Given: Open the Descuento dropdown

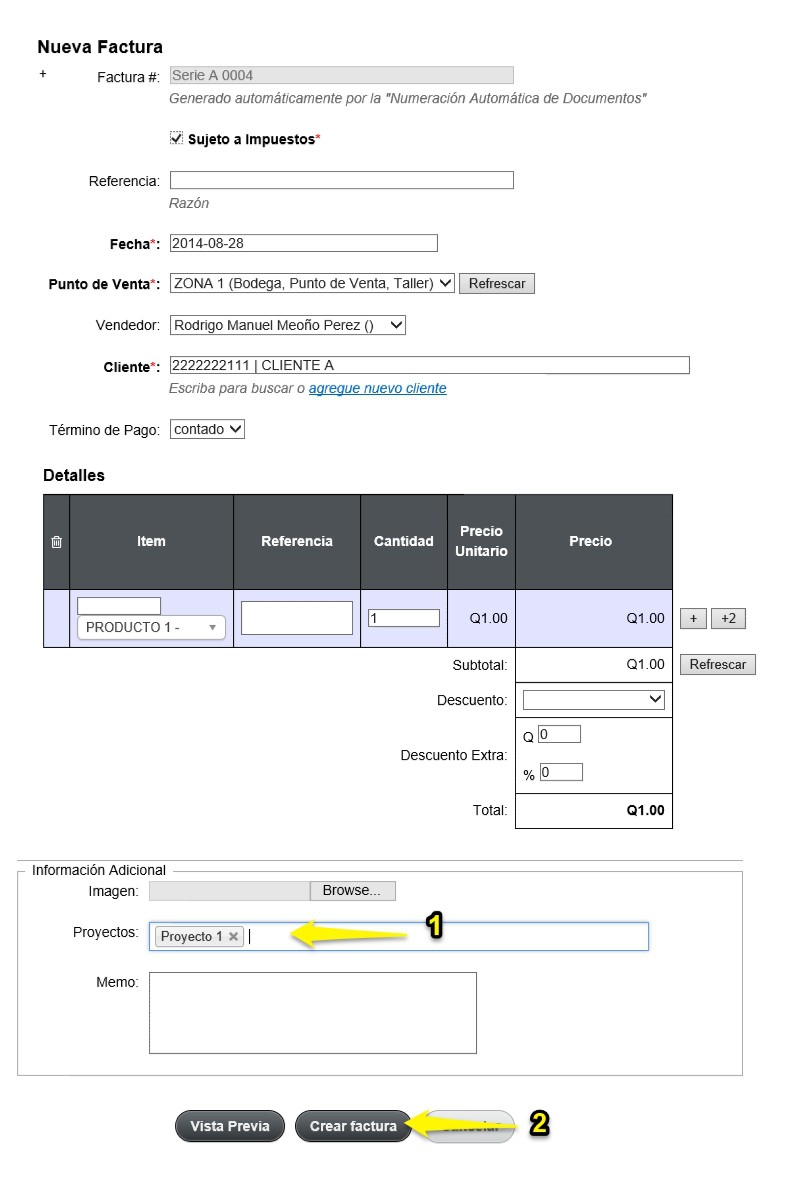Looking at the screenshot, I should point(593,699).
